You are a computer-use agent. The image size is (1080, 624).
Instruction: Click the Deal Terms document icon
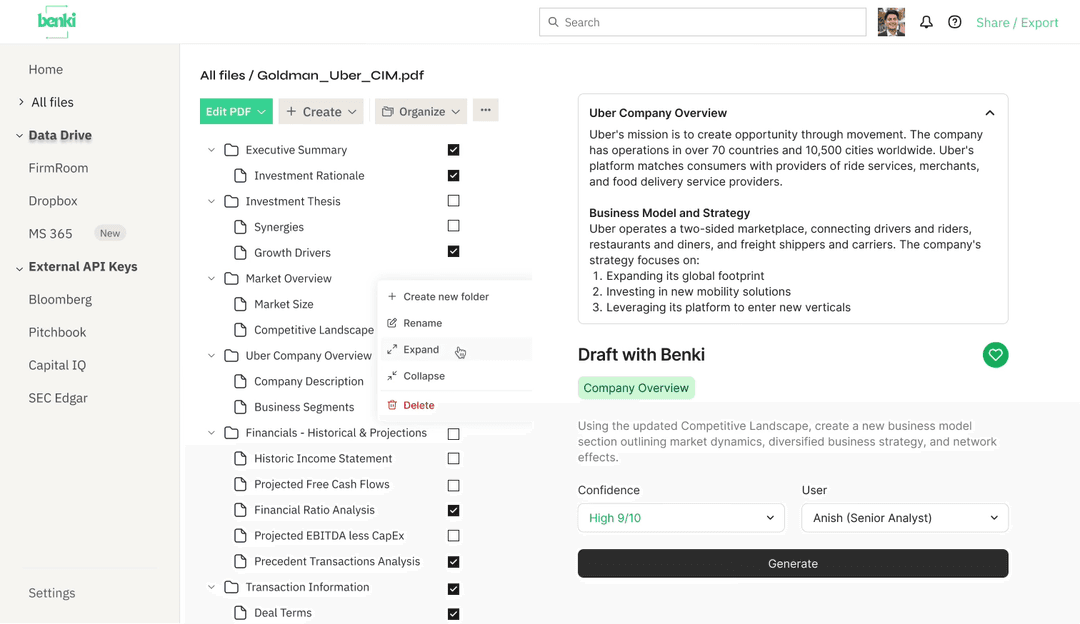tap(240, 613)
